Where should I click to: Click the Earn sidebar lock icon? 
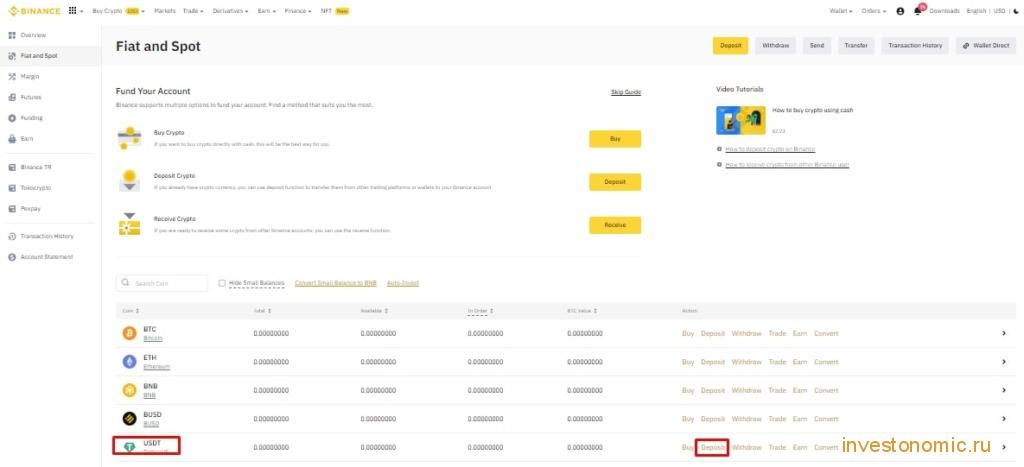12,139
